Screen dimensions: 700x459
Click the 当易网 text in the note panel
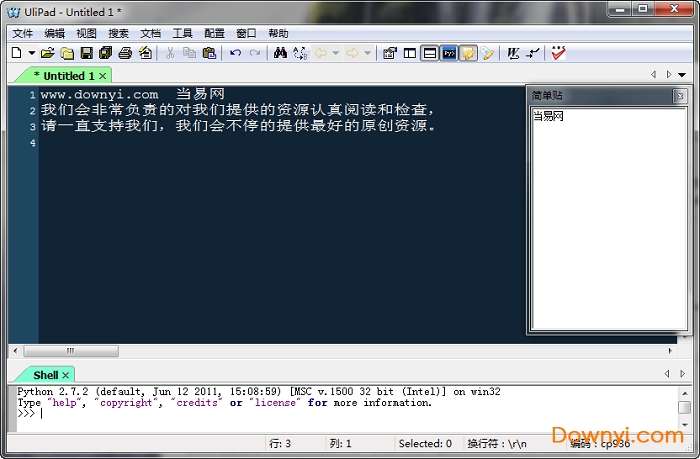548,117
